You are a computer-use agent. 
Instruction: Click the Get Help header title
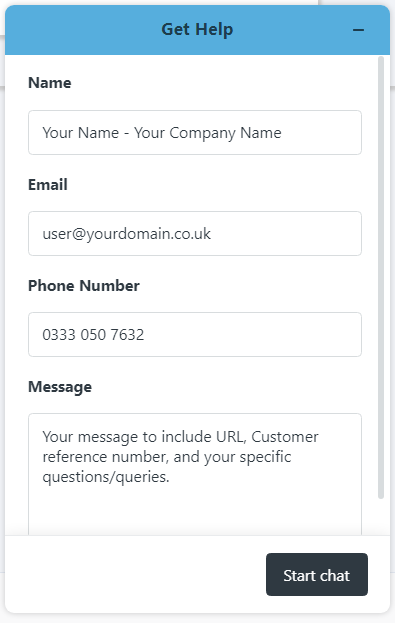click(197, 29)
